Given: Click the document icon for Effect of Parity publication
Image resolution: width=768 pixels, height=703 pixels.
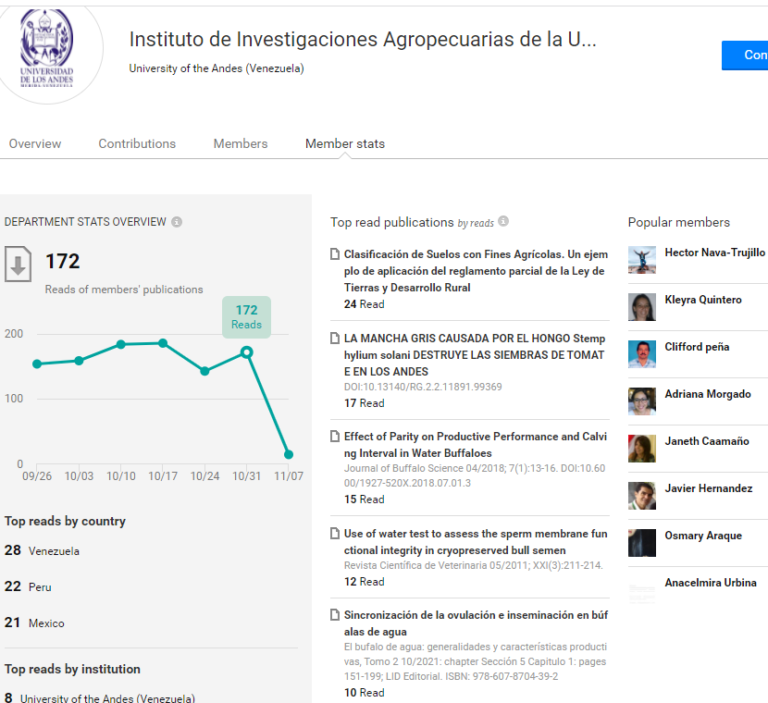Looking at the screenshot, I should [x=335, y=436].
